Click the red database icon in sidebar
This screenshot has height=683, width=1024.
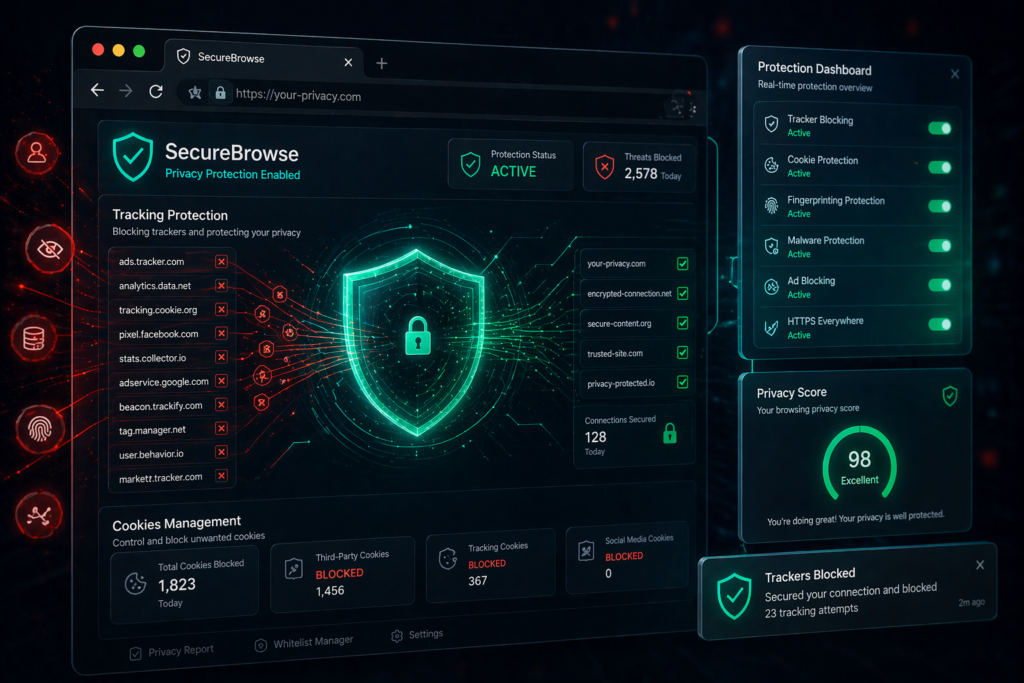(x=35, y=337)
